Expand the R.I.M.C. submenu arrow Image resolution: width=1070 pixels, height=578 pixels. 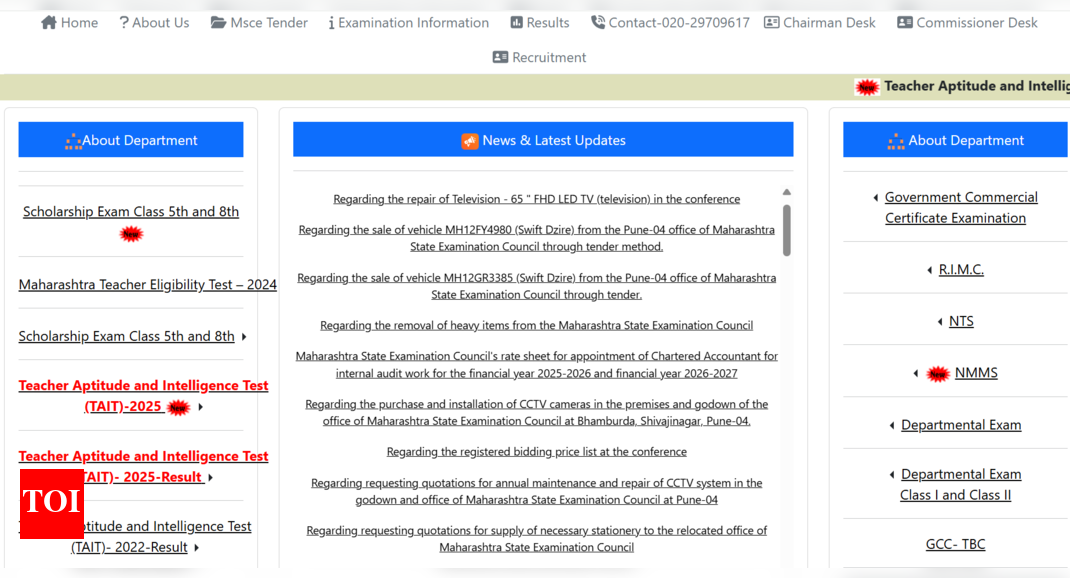930,270
